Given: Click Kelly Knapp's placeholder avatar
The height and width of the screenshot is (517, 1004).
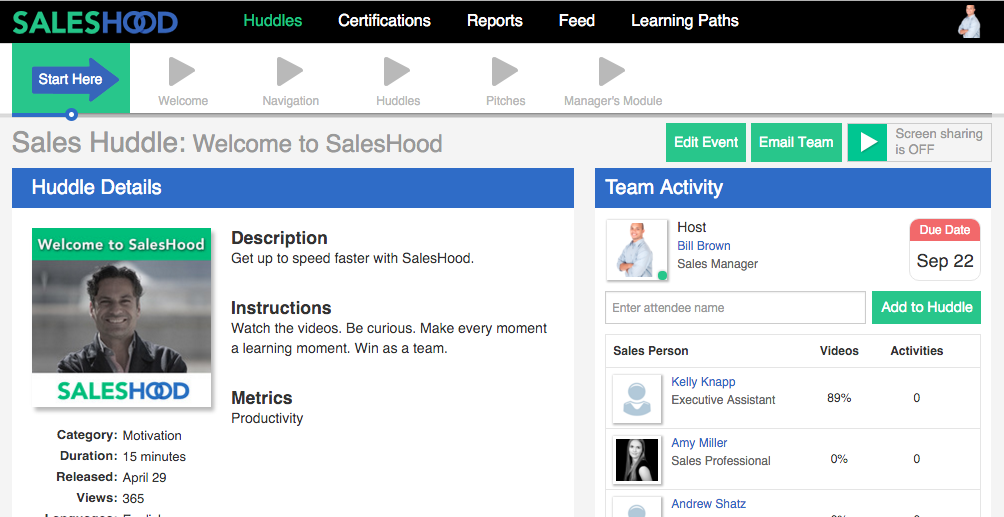Looking at the screenshot, I should pyautogui.click(x=637, y=399).
